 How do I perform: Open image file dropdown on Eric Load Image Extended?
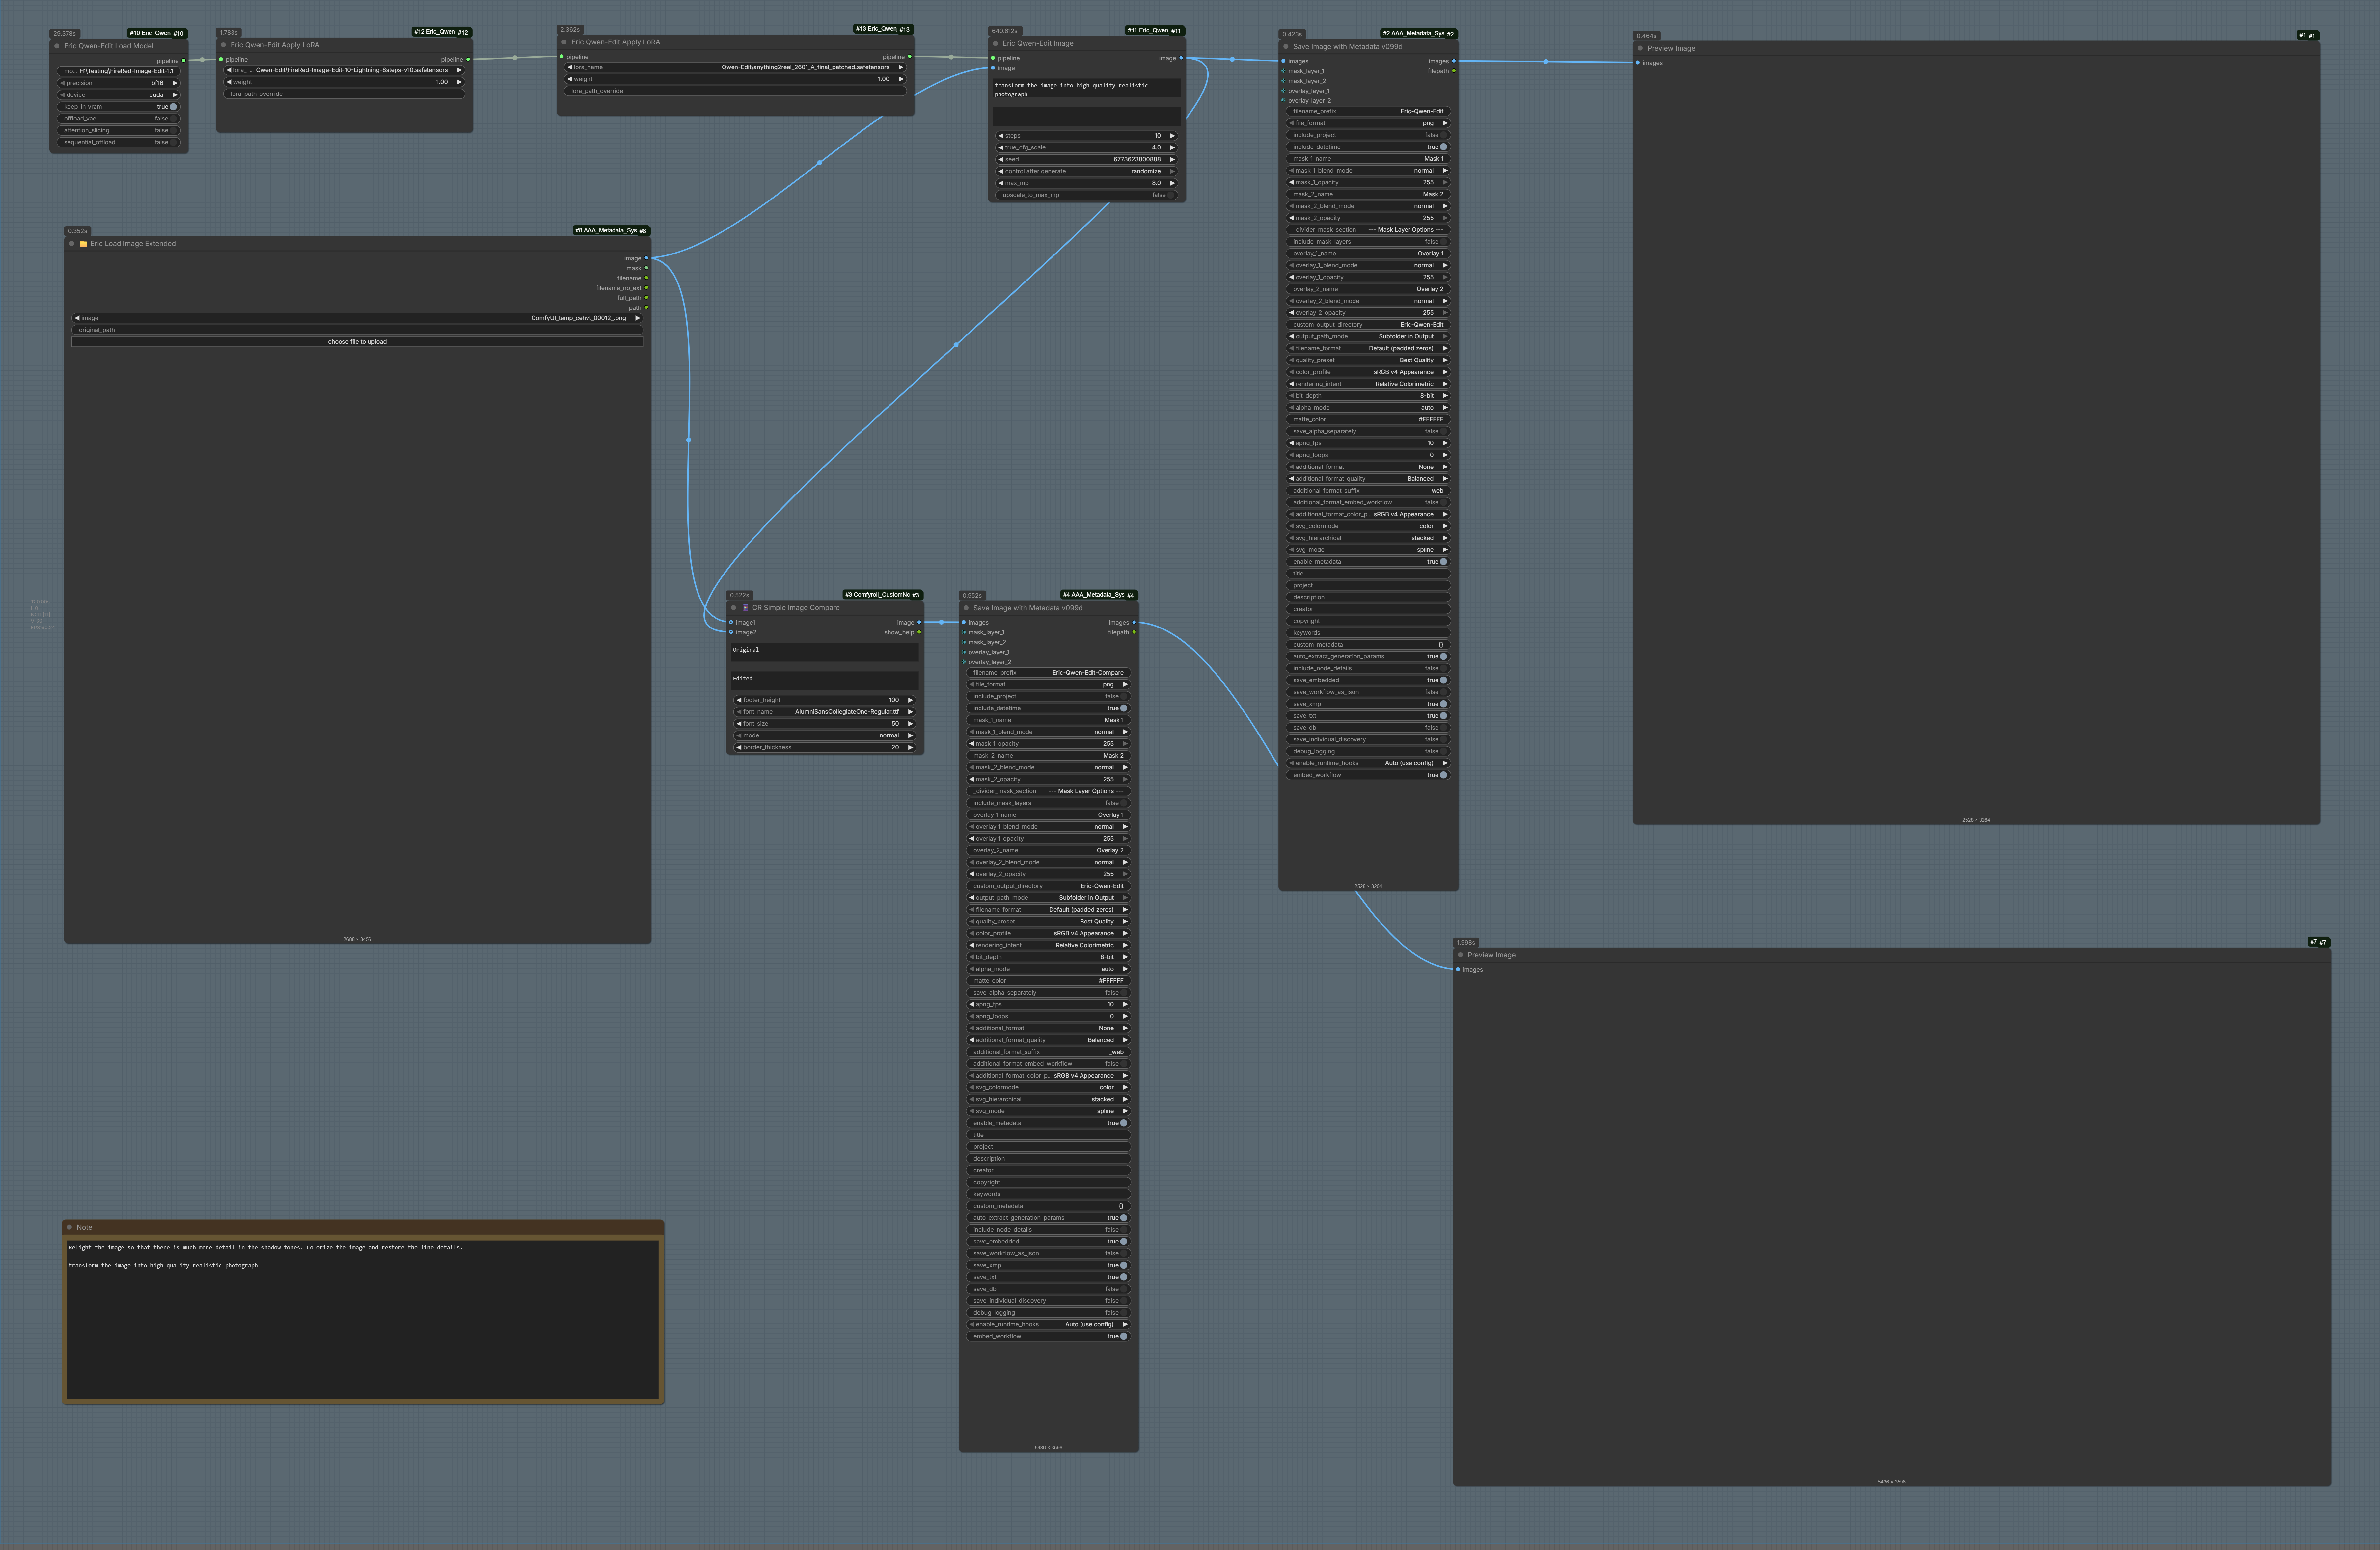357,318
